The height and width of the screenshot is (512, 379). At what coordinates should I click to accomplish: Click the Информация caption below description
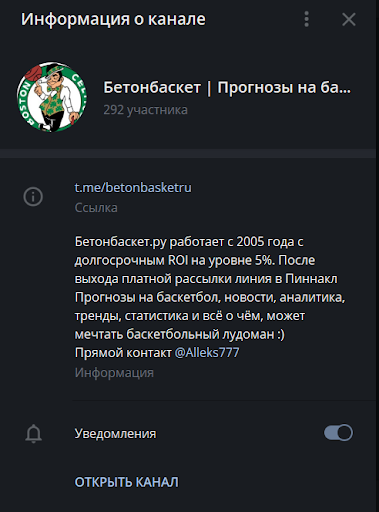[114, 373]
